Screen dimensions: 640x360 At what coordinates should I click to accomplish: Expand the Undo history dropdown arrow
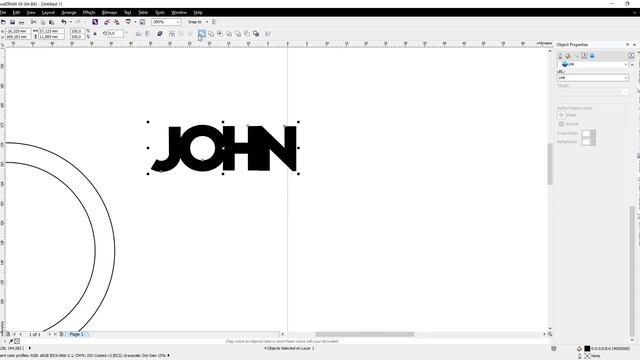point(70,22)
